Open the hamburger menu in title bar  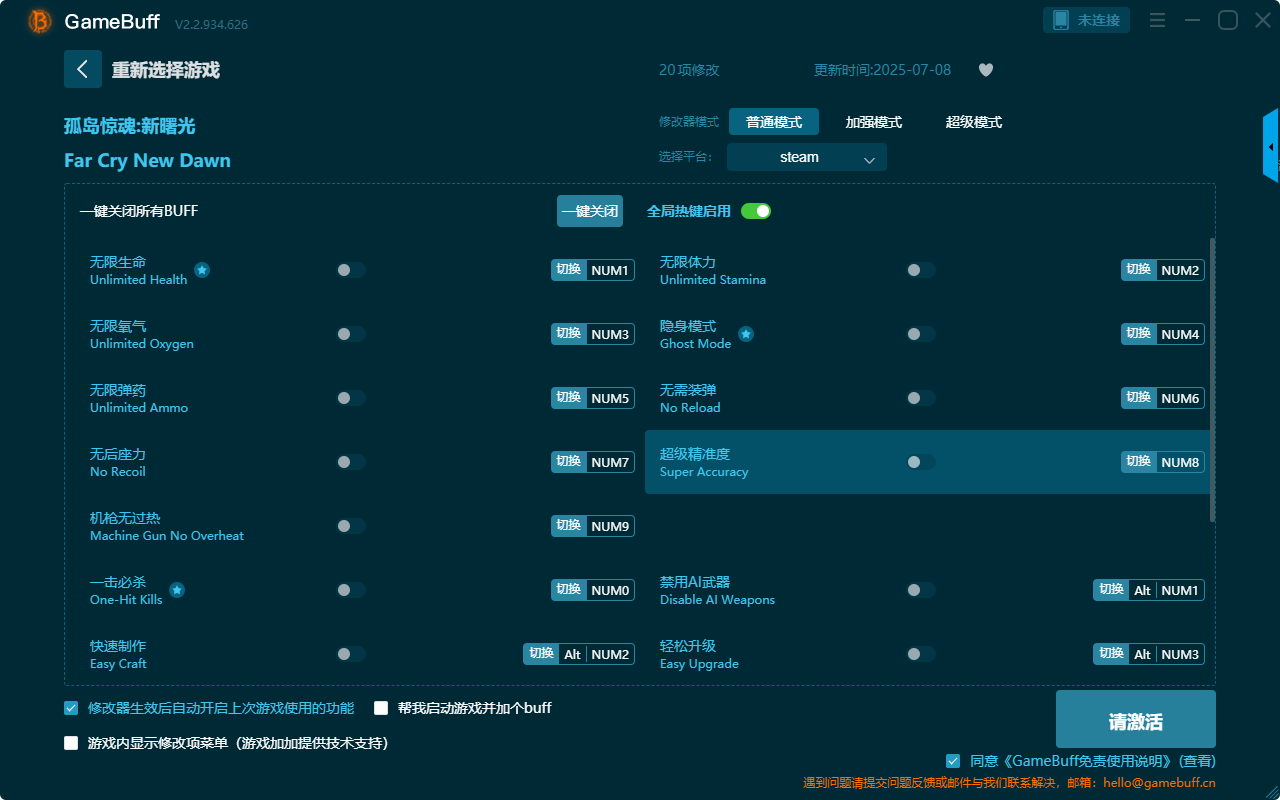1157,21
